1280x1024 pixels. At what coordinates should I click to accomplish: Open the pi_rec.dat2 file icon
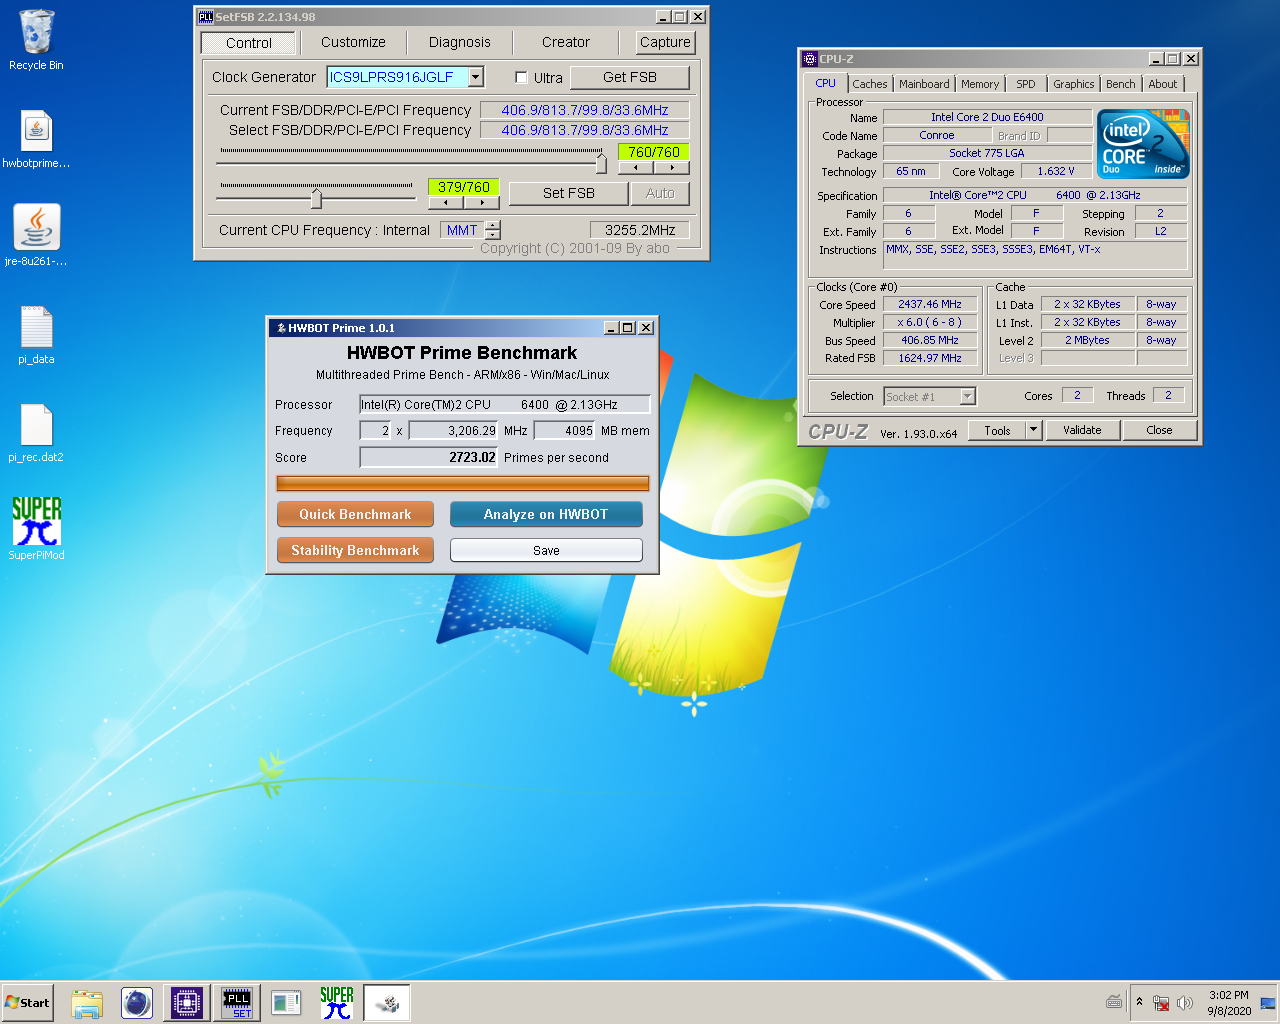[36, 433]
